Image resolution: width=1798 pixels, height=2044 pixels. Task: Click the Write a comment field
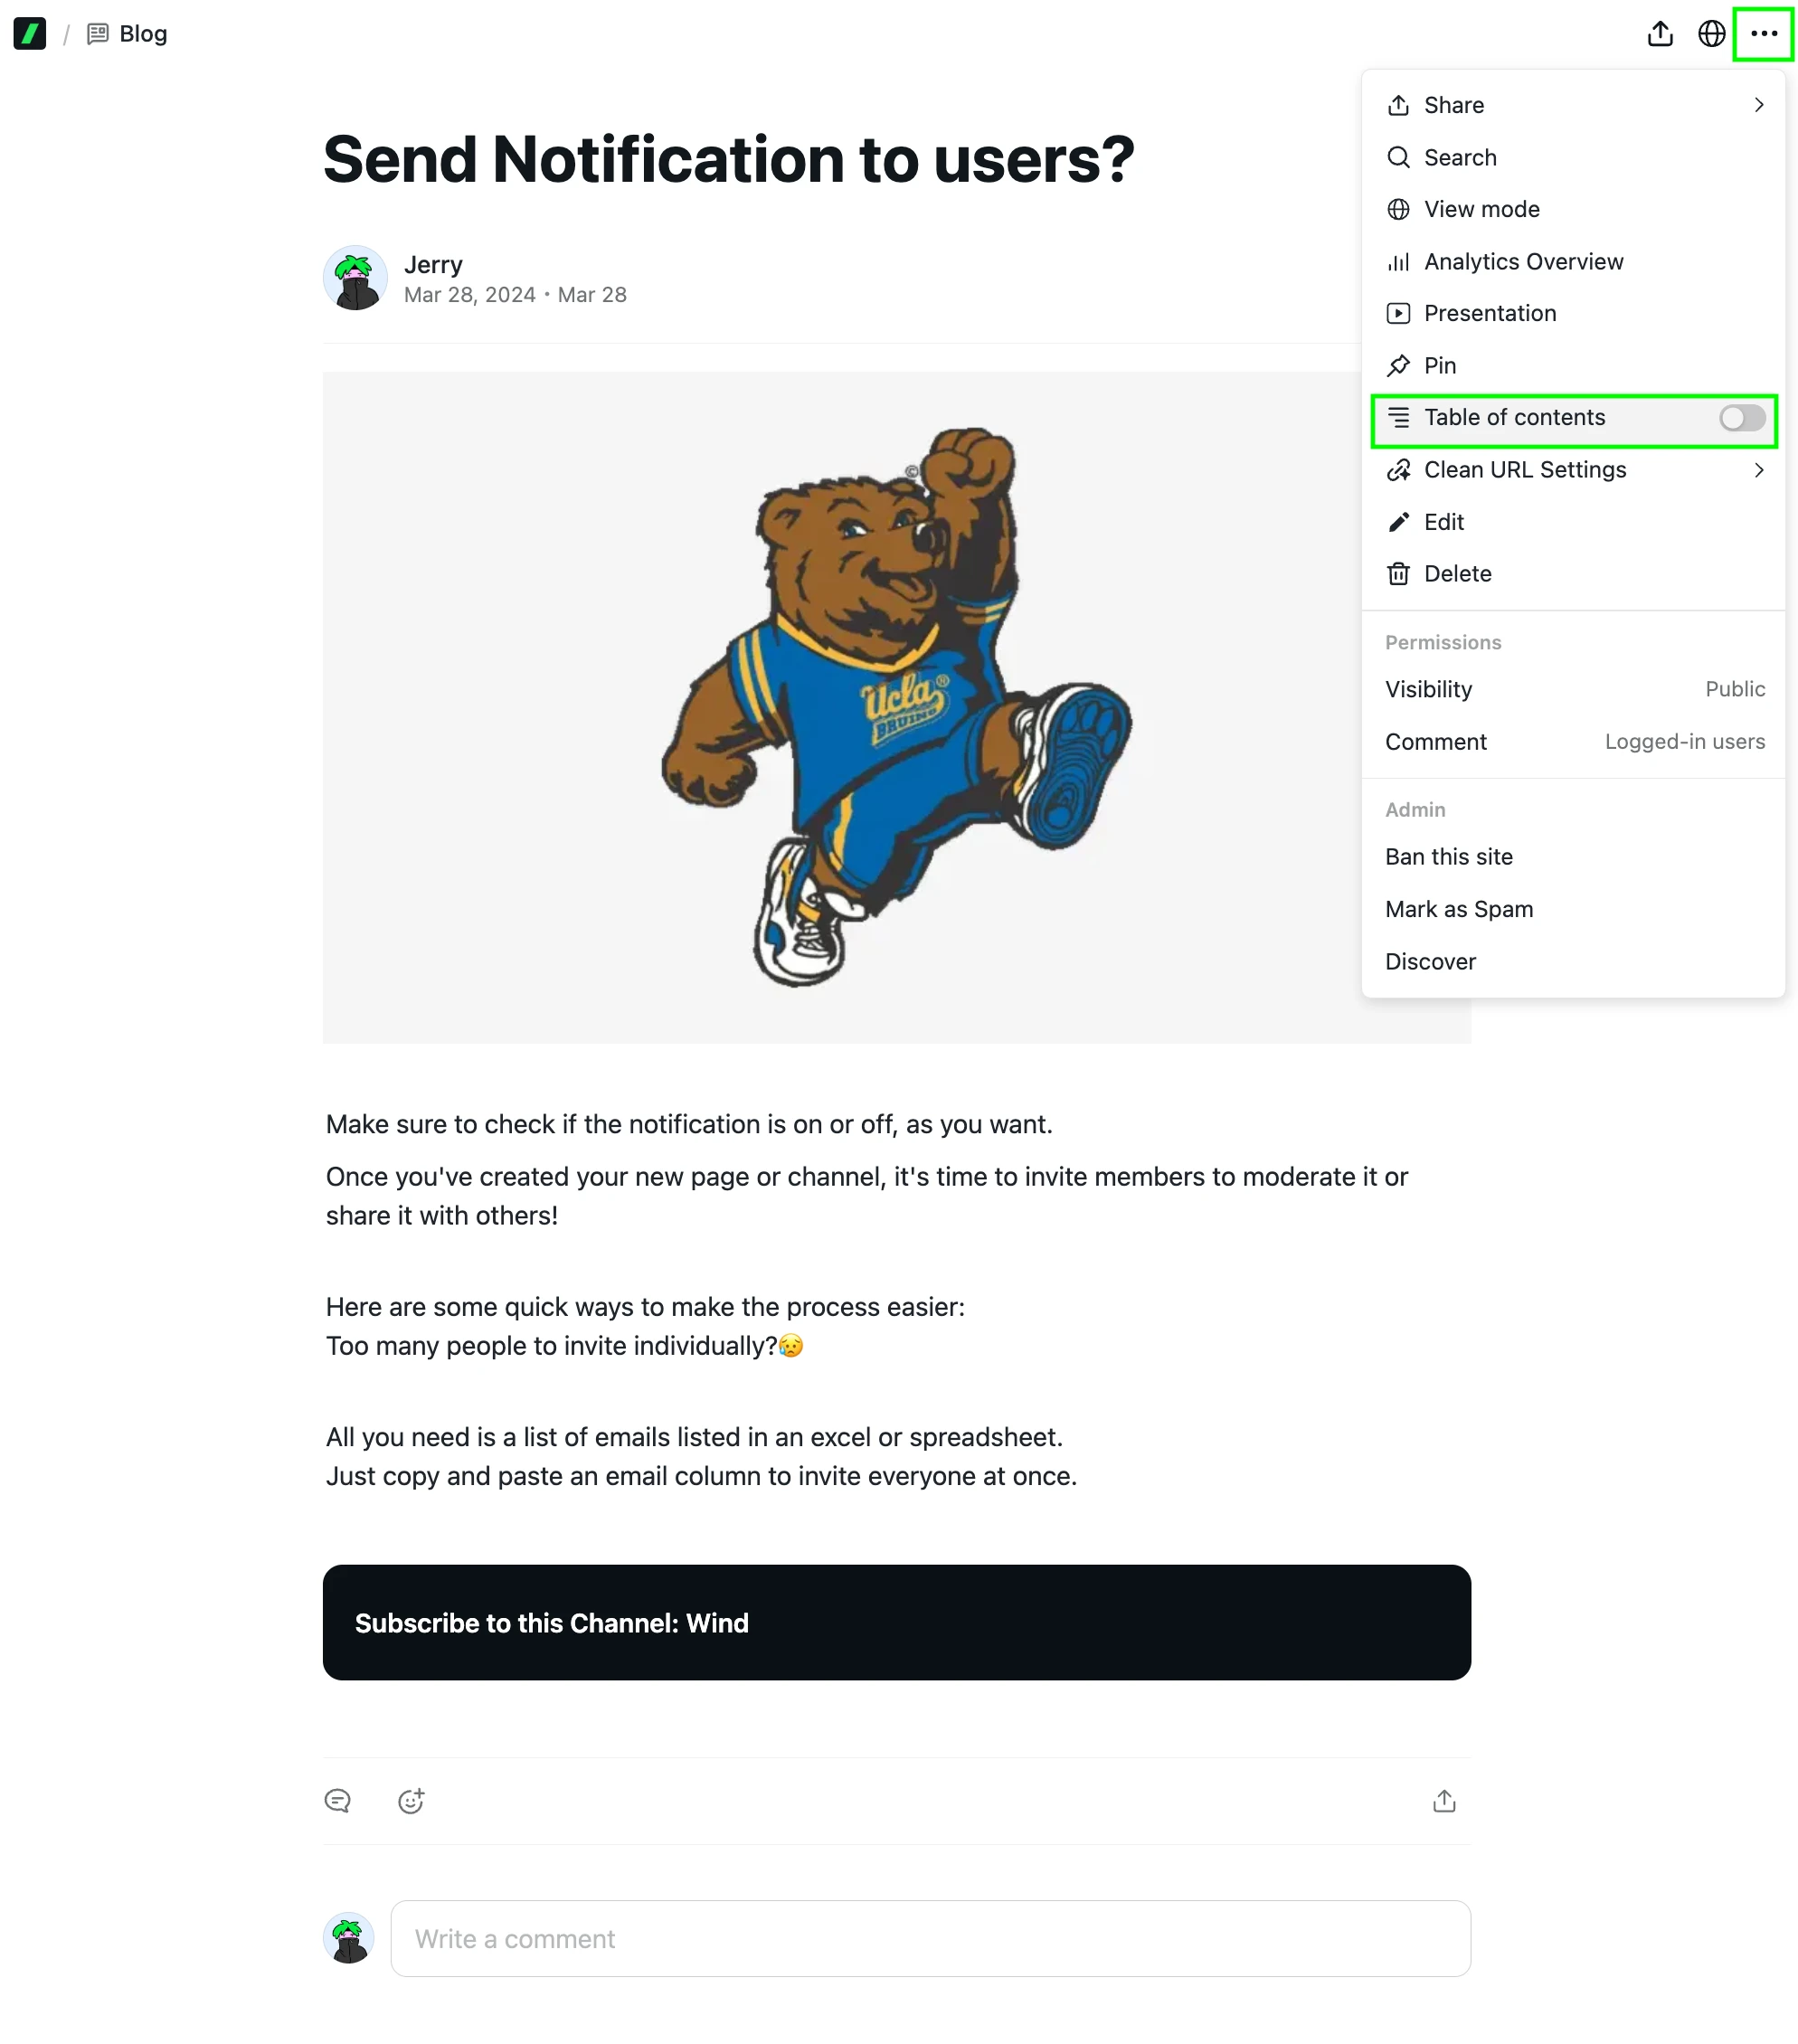point(930,1938)
